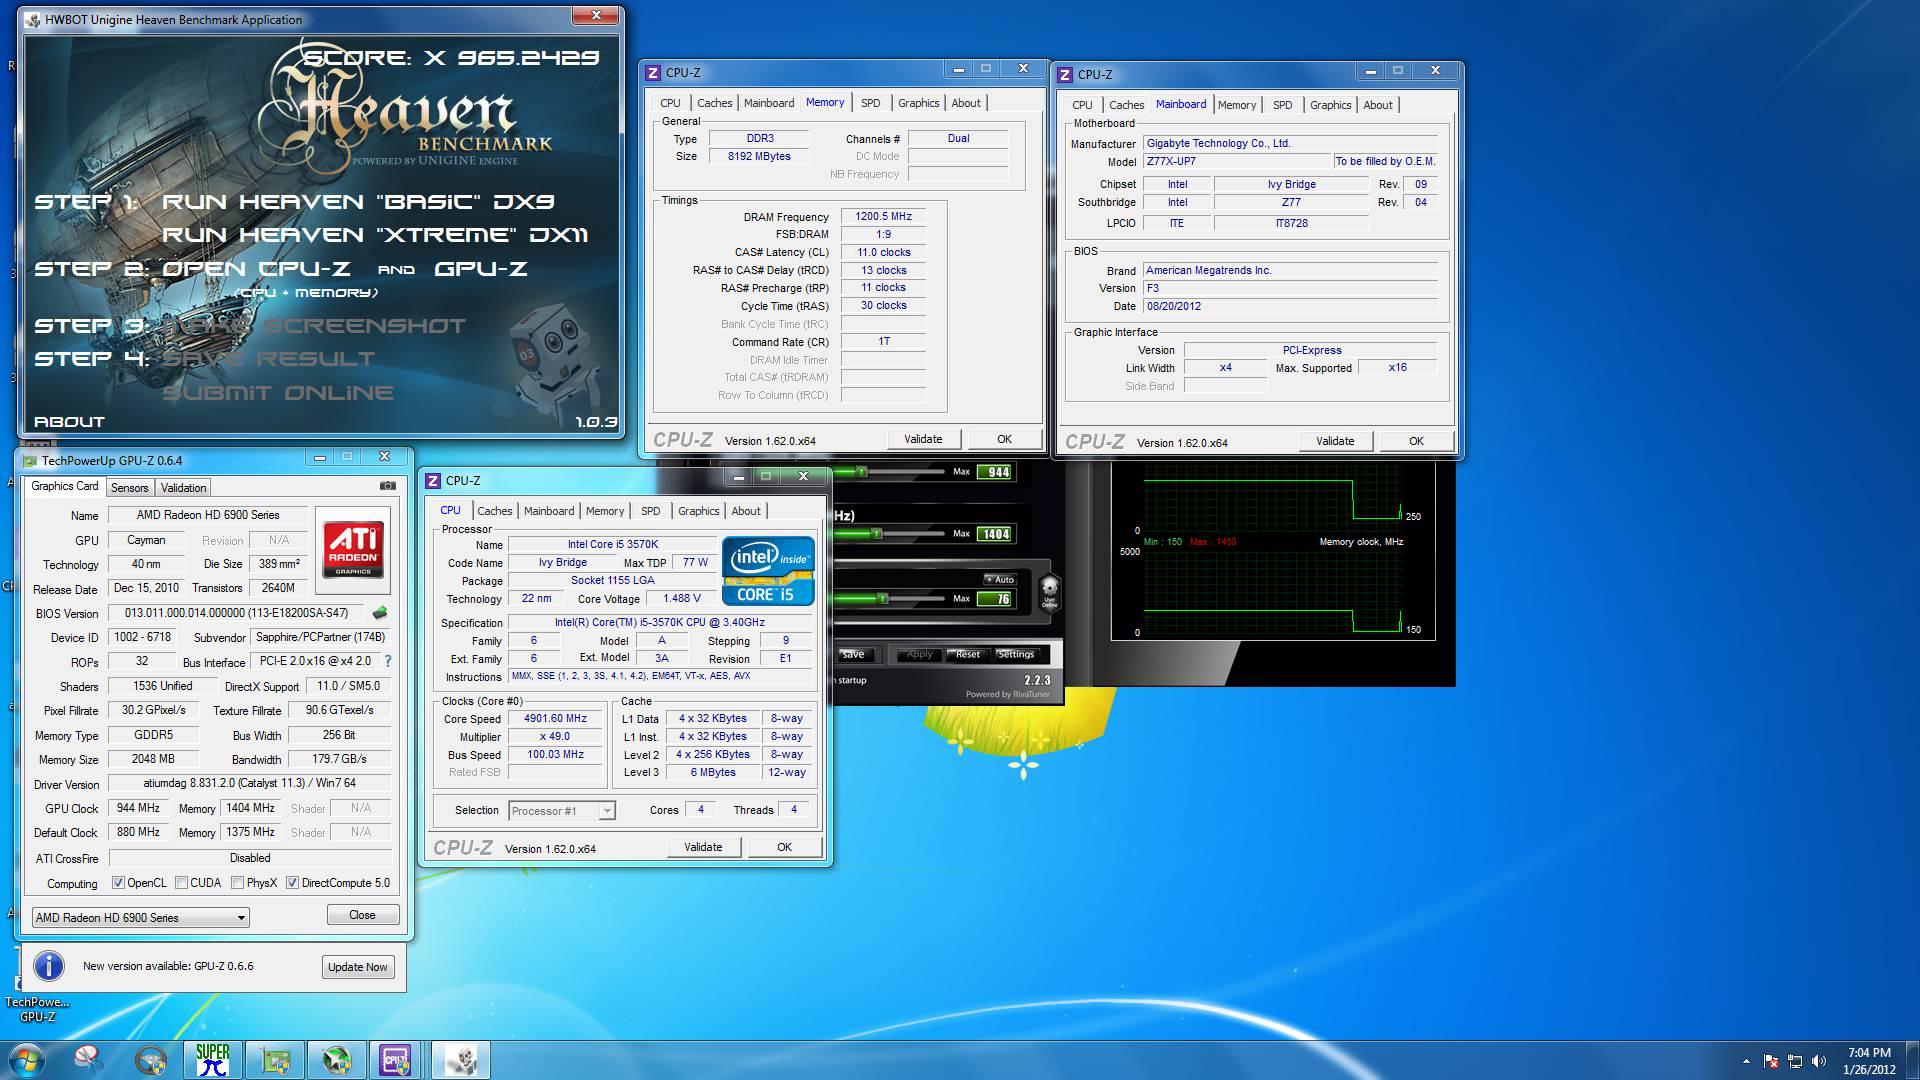This screenshot has height=1080, width=1920.
Task: Click the Close button in GPU-Z
Action: pyautogui.click(x=362, y=915)
